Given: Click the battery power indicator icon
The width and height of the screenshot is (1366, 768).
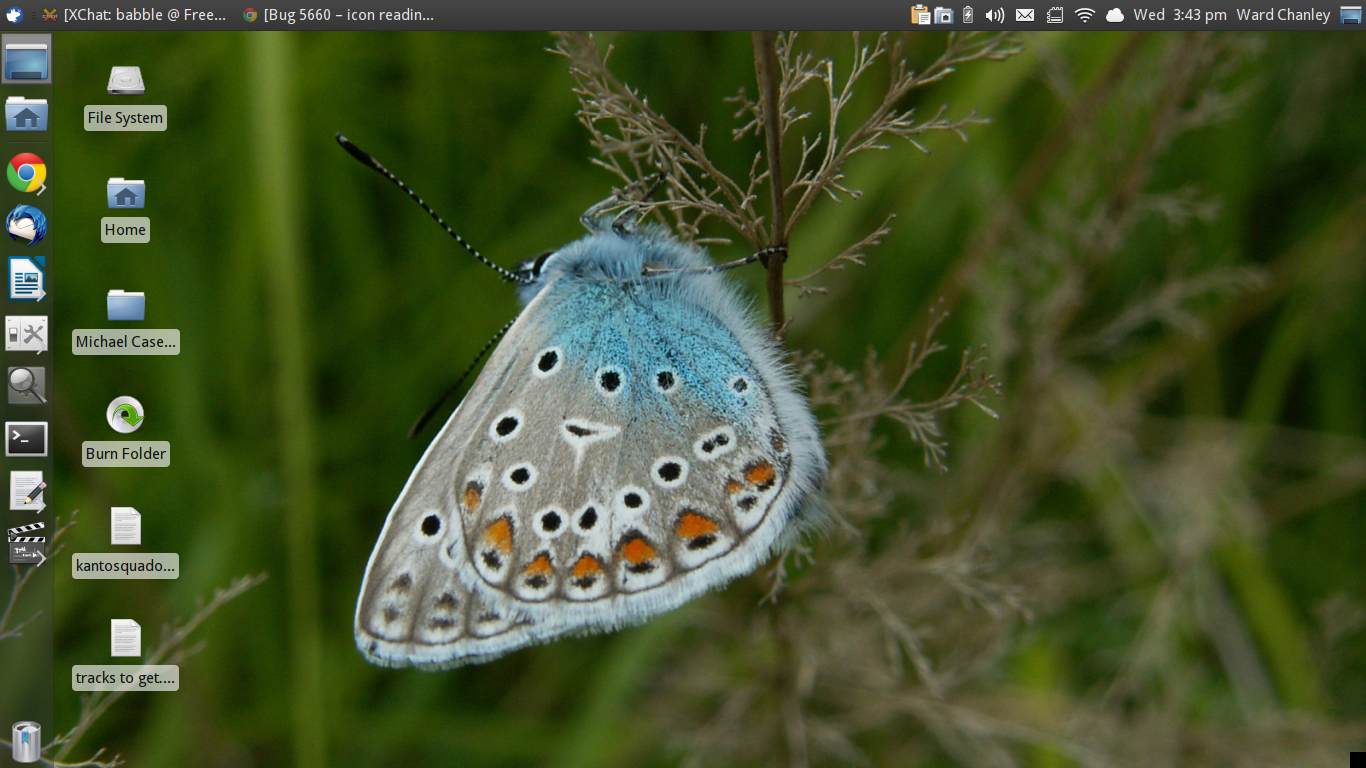Looking at the screenshot, I should [x=968, y=15].
